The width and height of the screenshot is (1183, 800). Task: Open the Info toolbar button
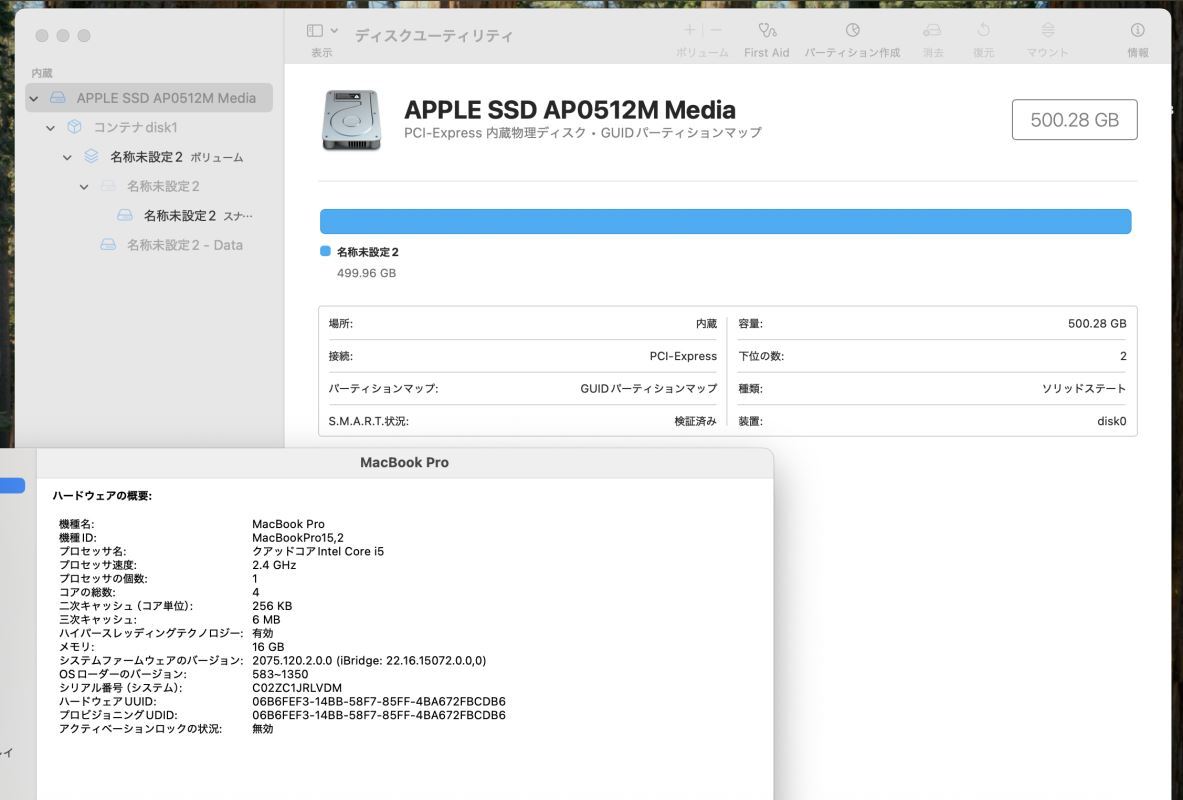(1137, 31)
